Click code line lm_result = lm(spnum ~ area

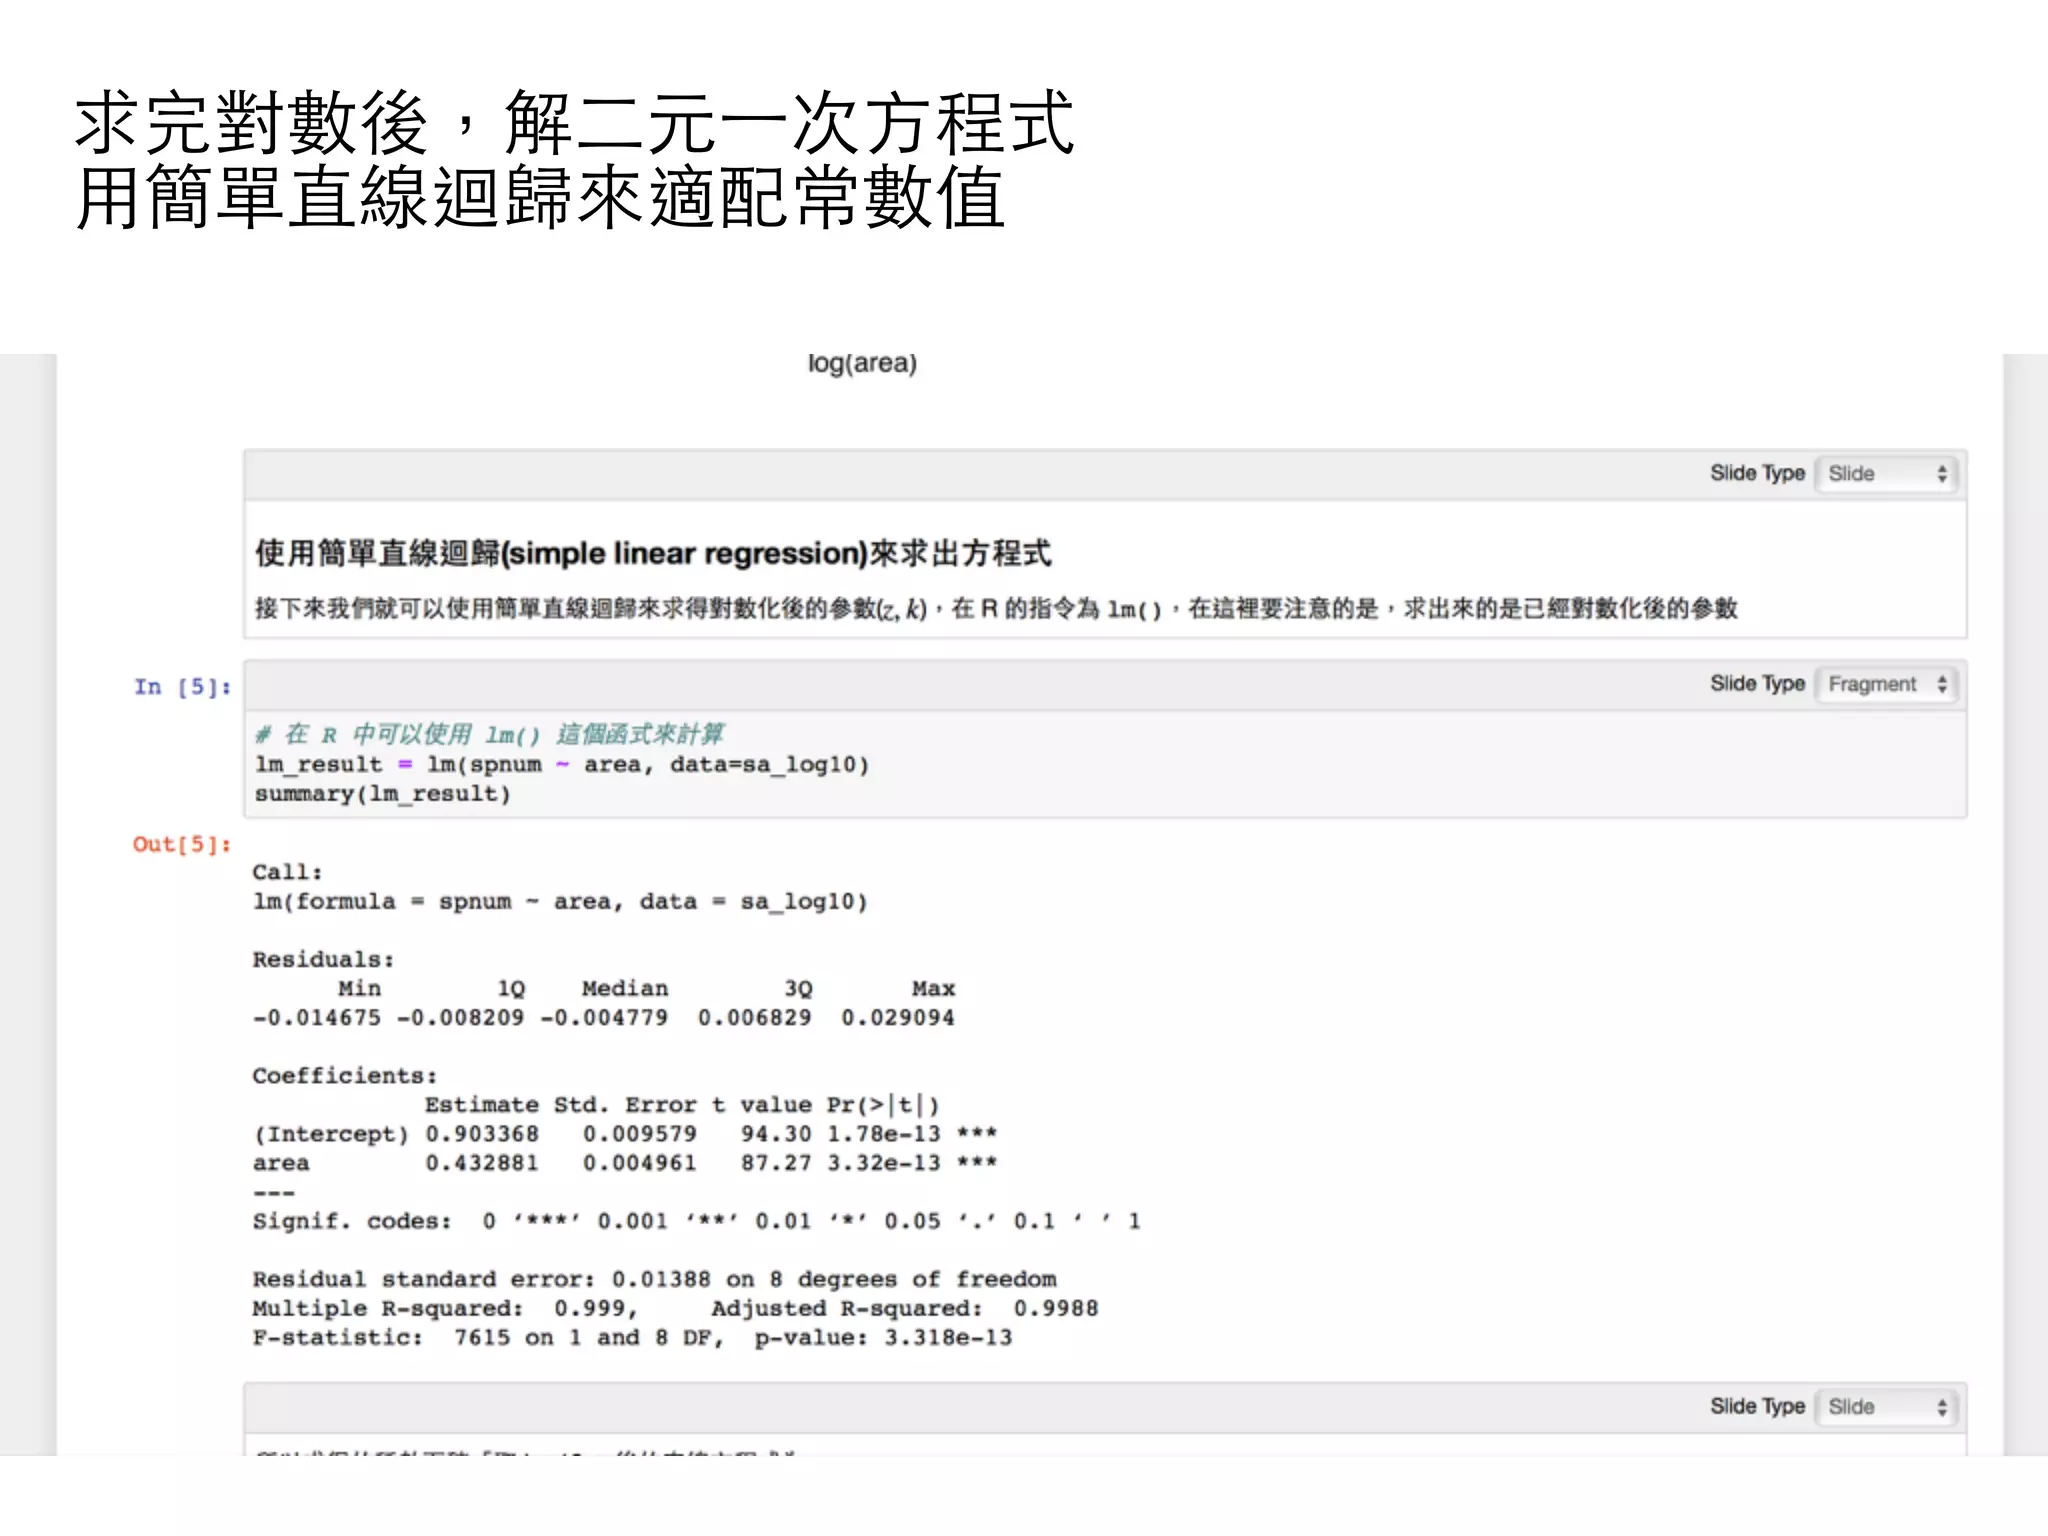[562, 765]
